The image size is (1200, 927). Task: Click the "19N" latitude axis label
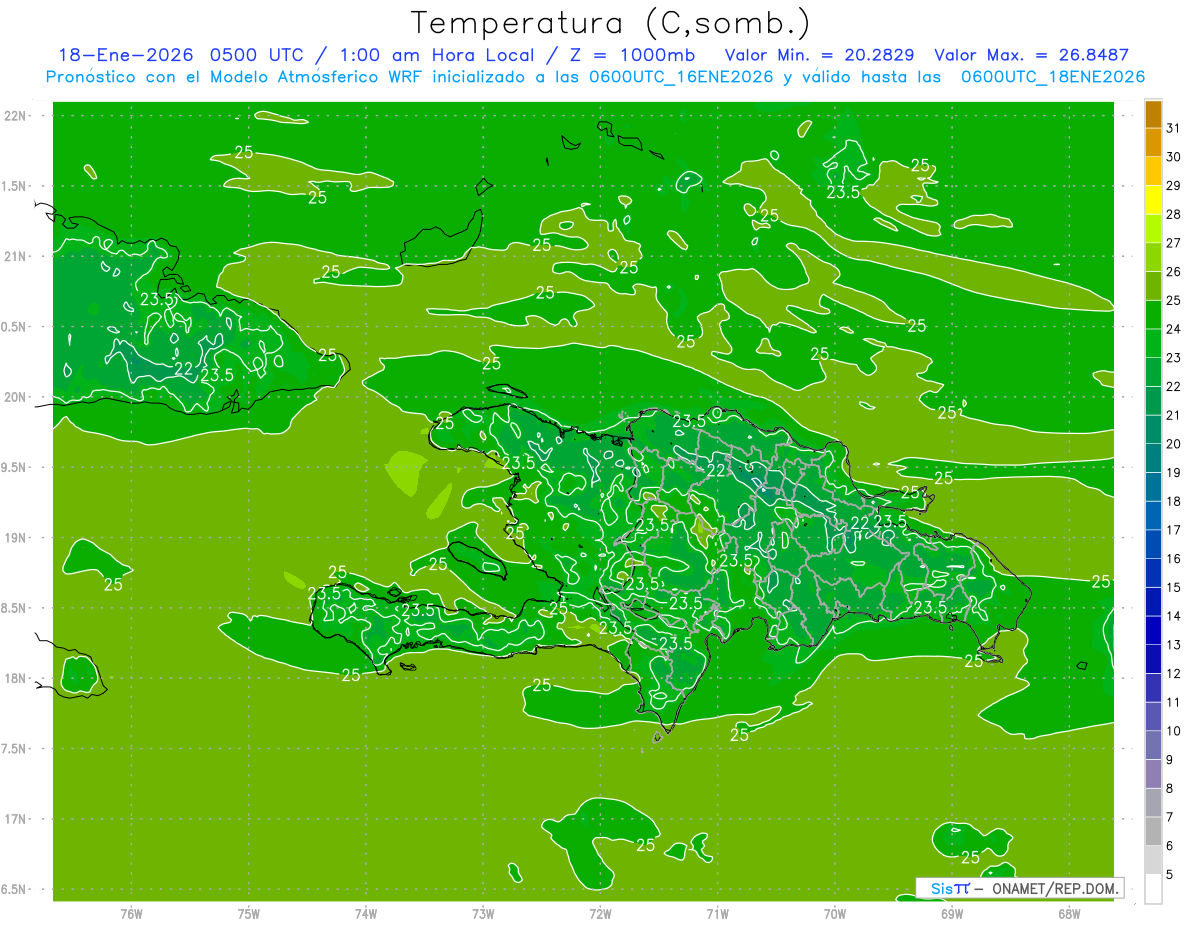point(15,538)
